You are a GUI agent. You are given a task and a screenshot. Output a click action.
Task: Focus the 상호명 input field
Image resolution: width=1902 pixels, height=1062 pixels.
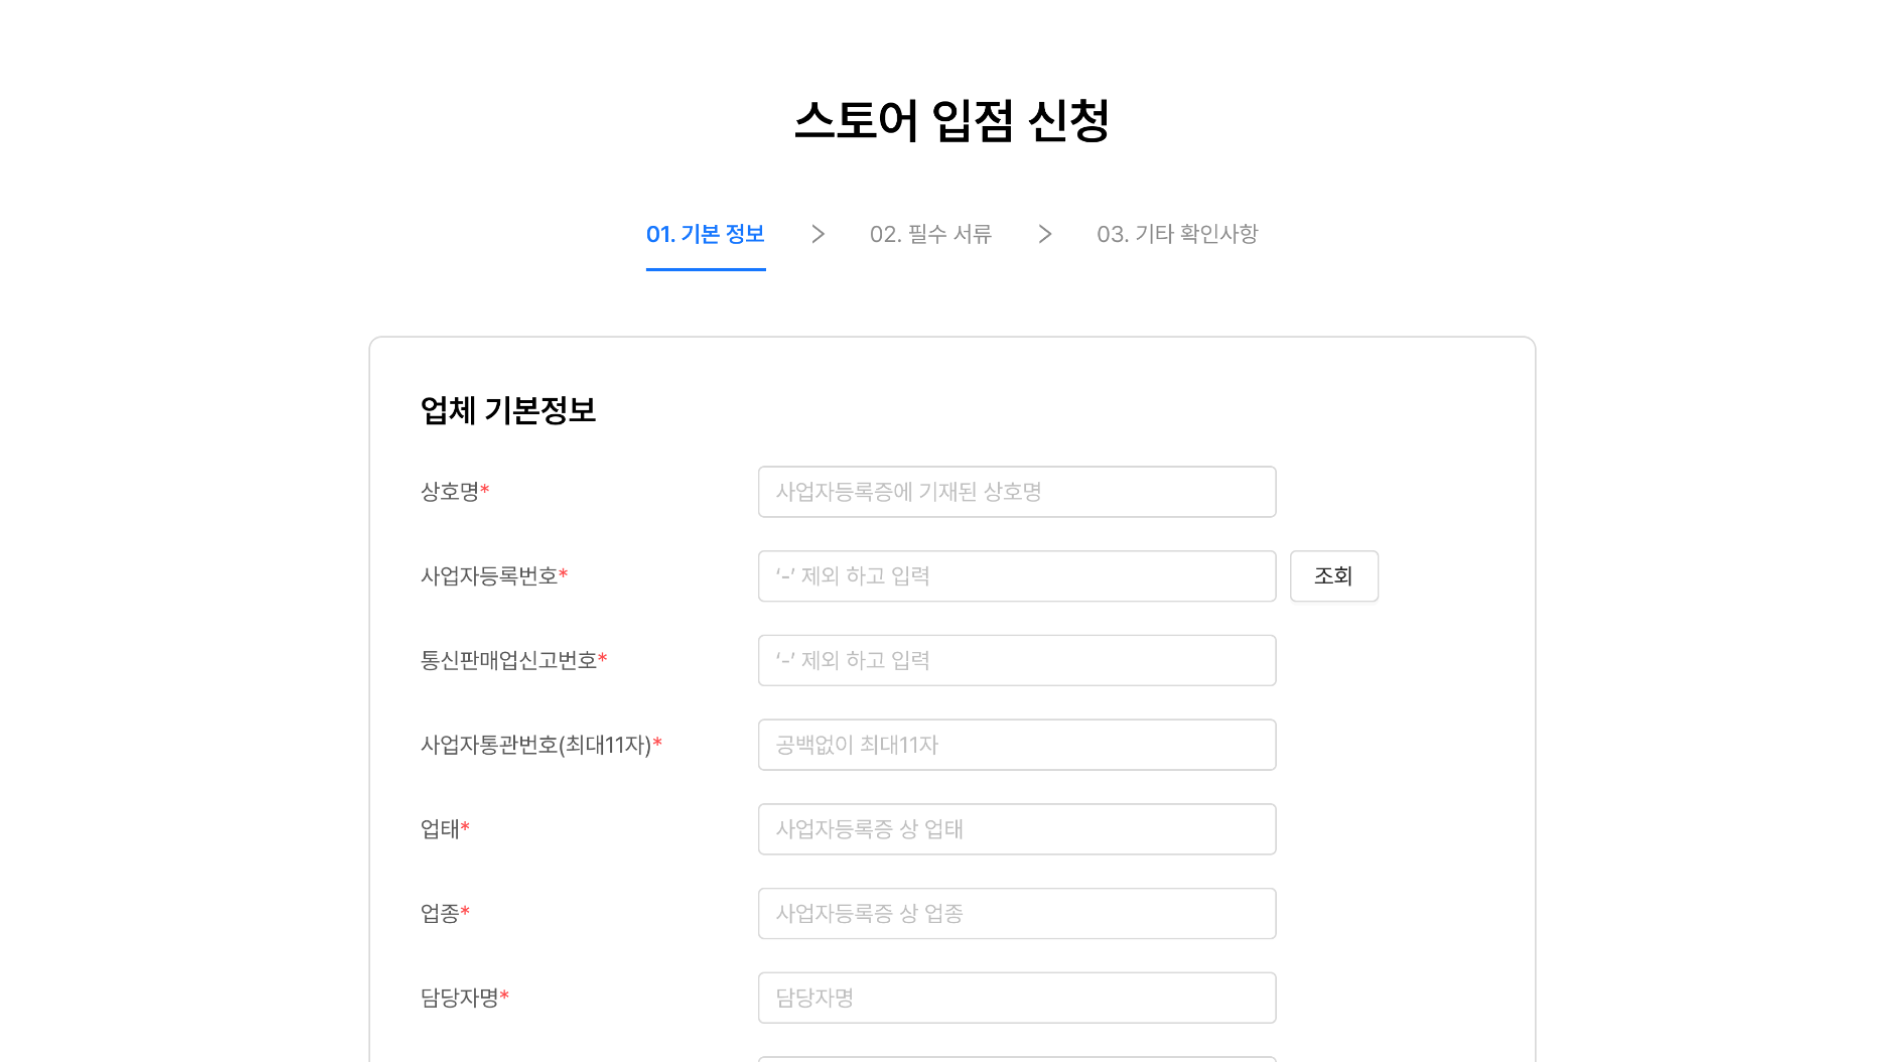tap(1017, 492)
